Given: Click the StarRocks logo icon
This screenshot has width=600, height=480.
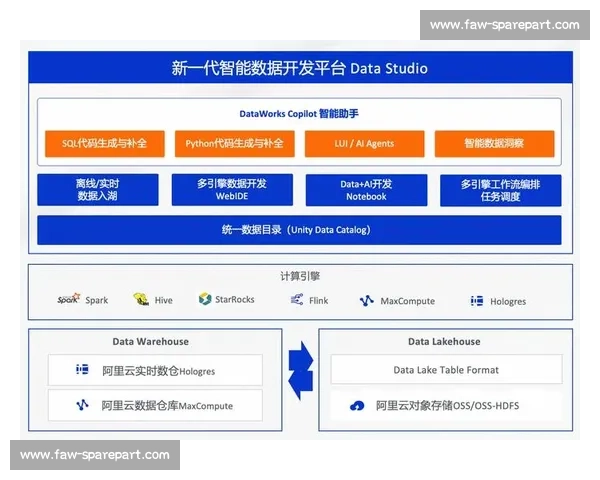Looking at the screenshot, I should [205, 299].
